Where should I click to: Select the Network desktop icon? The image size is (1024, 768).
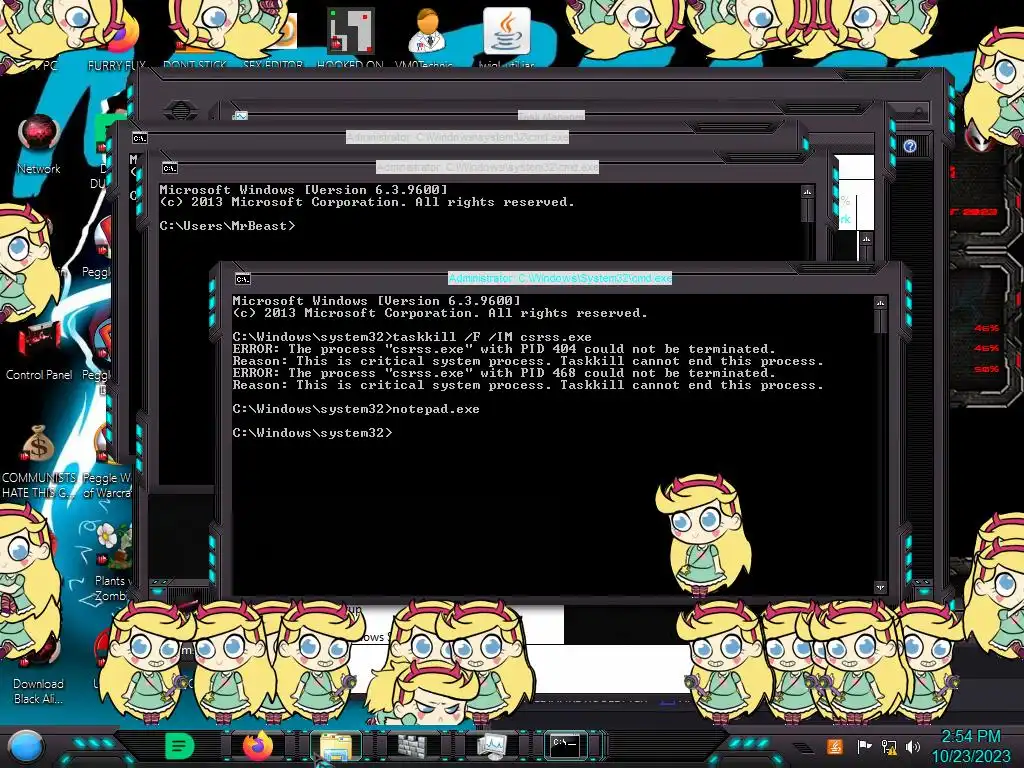click(x=39, y=145)
